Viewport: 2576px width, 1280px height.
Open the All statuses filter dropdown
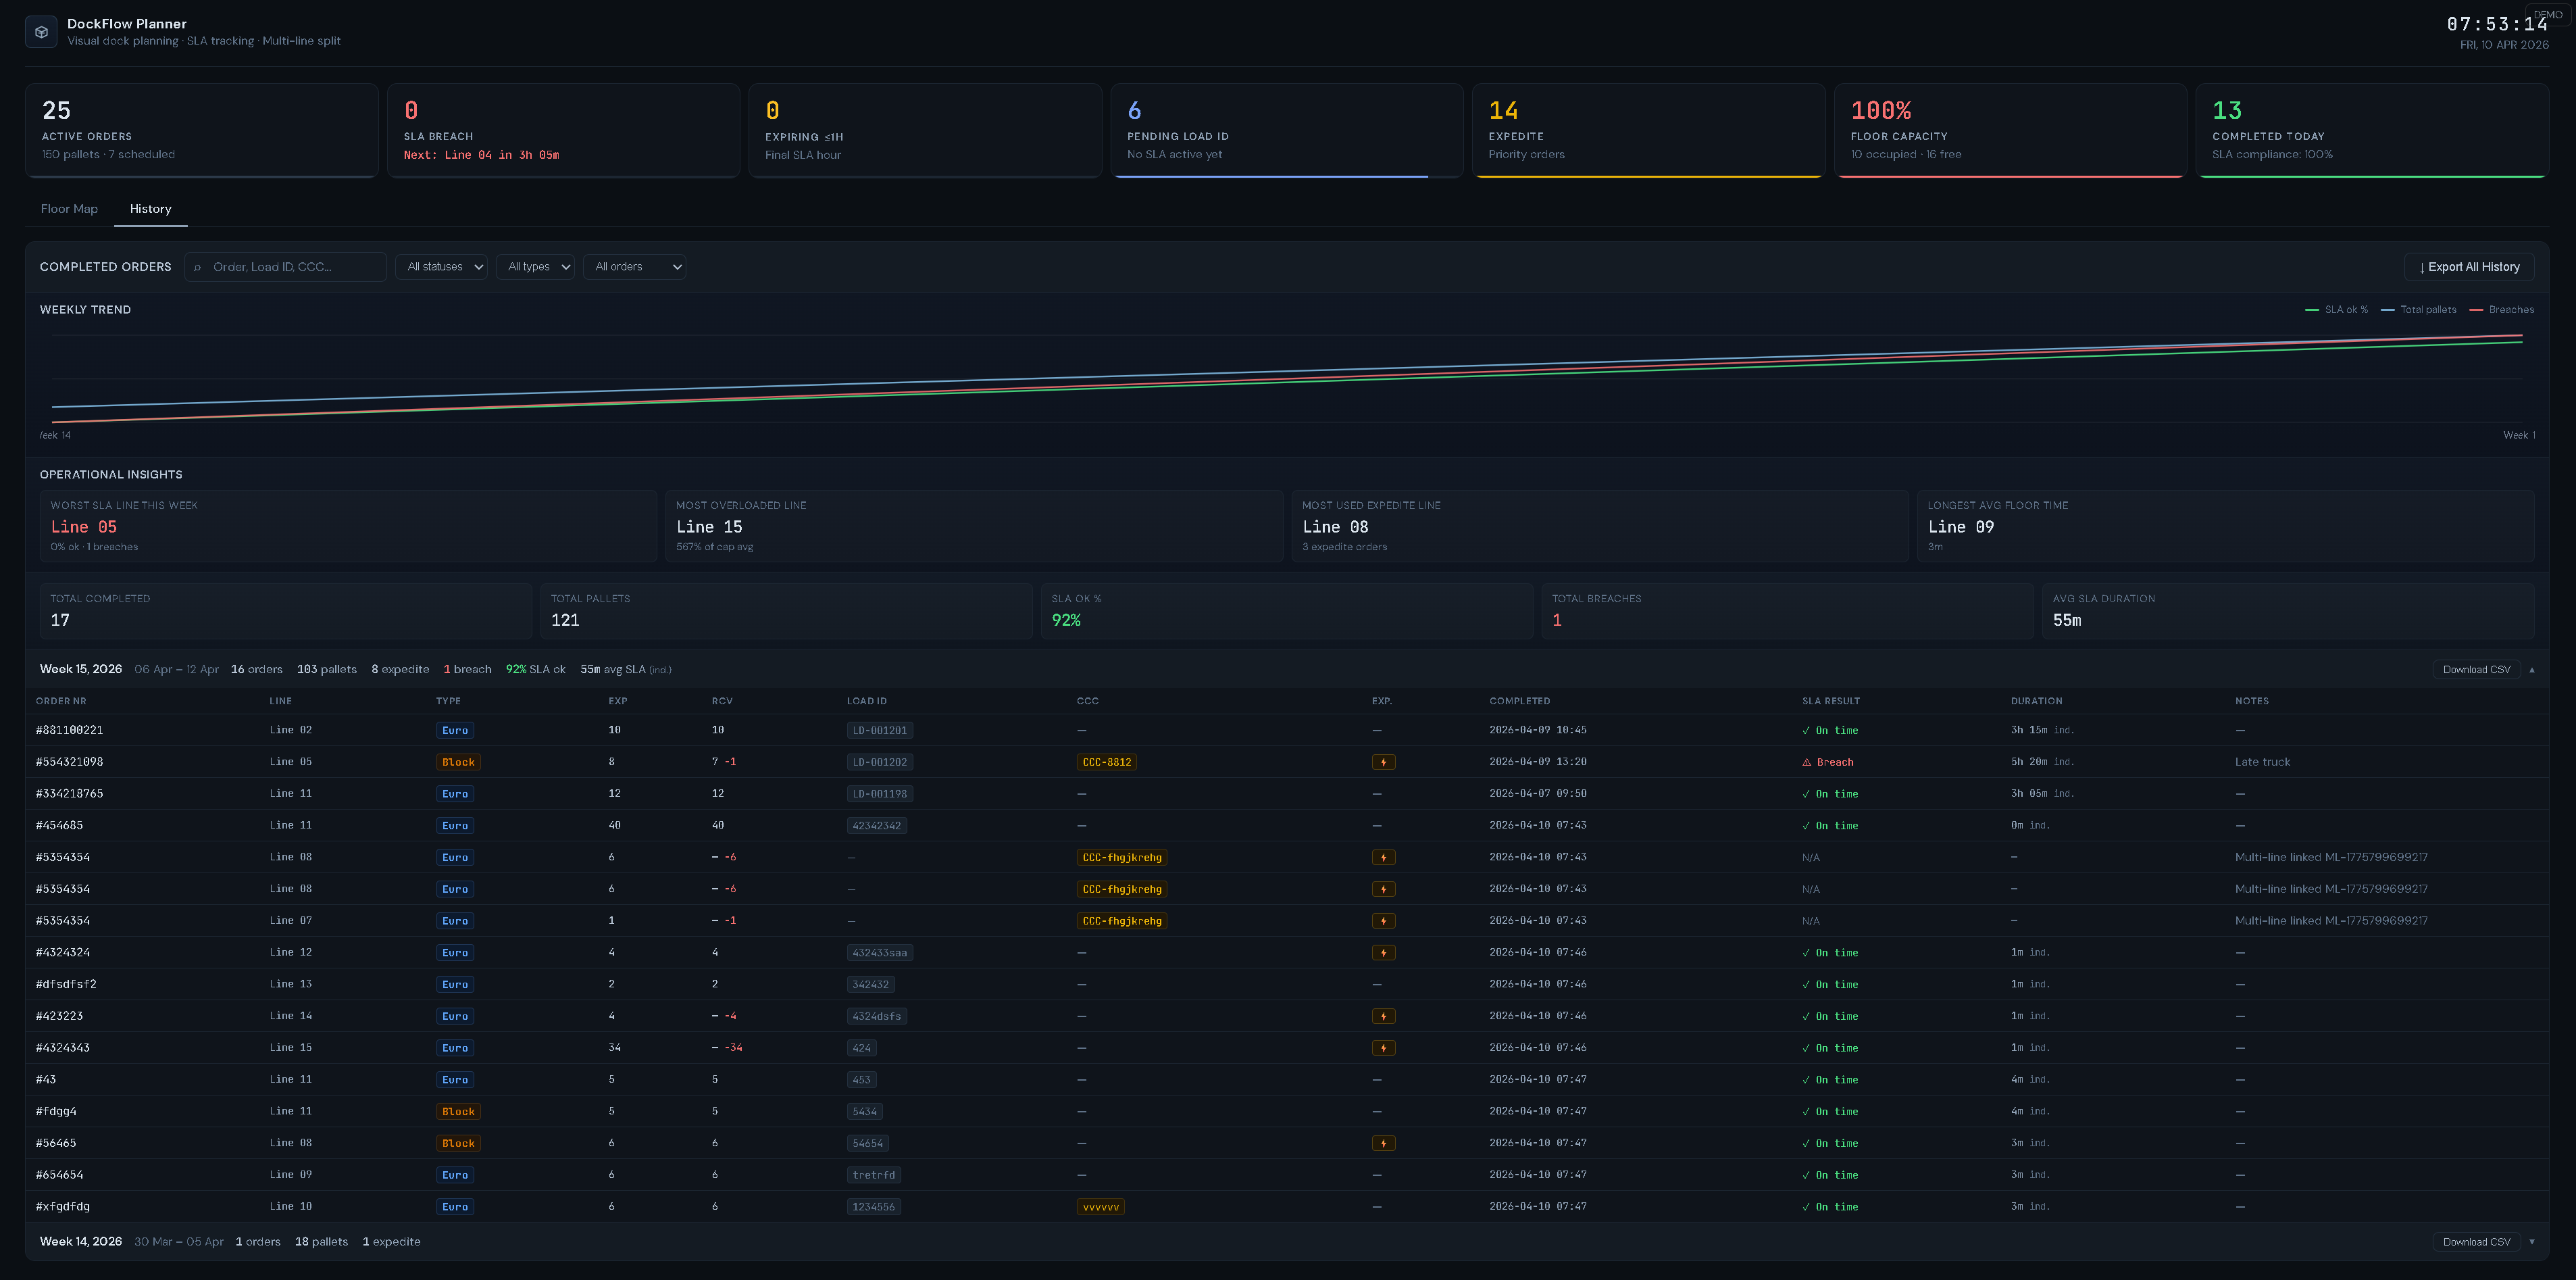441,267
